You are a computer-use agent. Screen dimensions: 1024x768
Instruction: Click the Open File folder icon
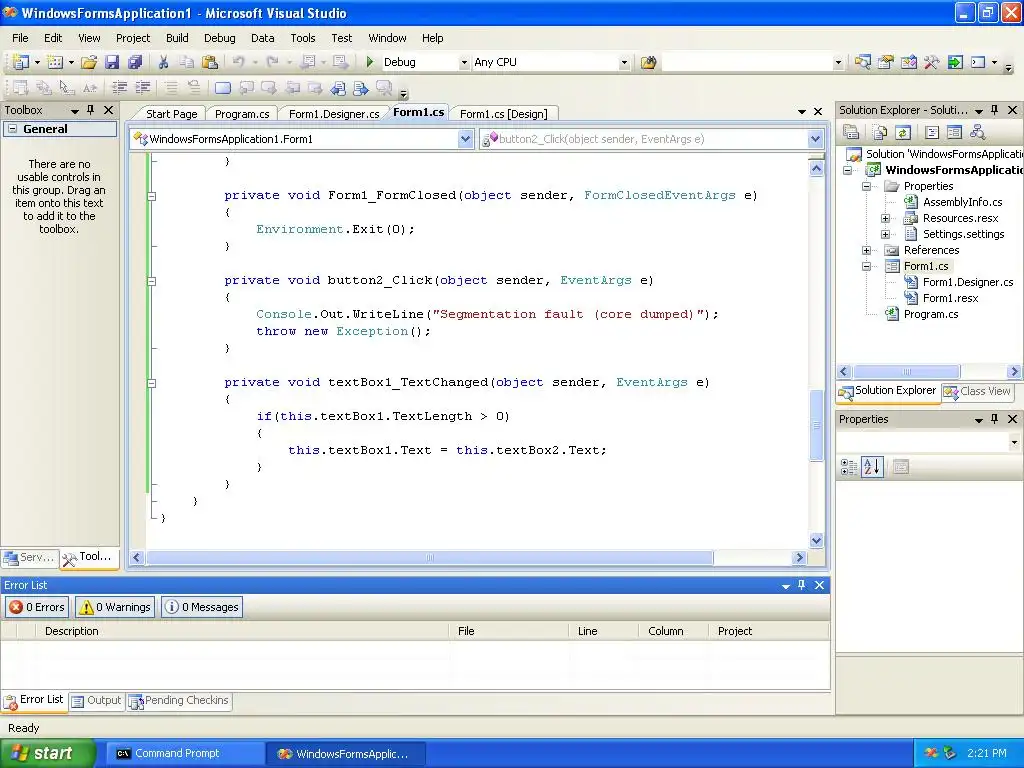click(x=89, y=62)
